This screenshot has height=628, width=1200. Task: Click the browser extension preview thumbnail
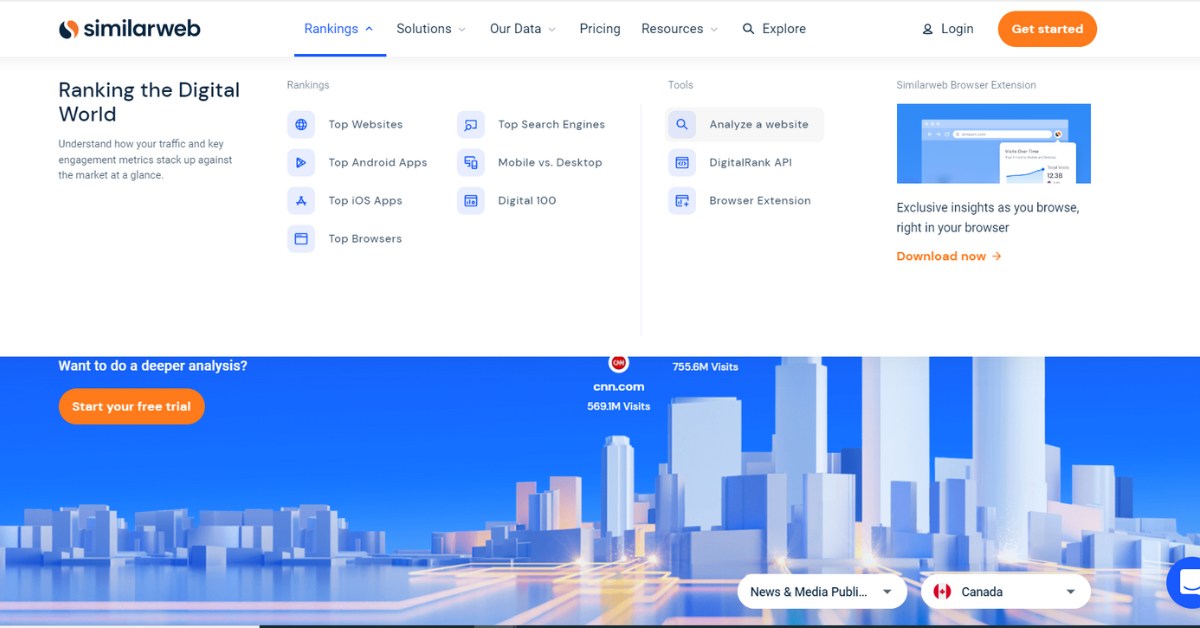(x=993, y=144)
